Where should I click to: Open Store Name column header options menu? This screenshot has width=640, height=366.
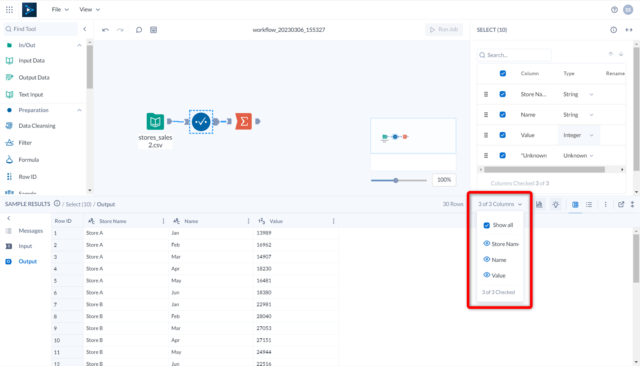tap(163, 221)
